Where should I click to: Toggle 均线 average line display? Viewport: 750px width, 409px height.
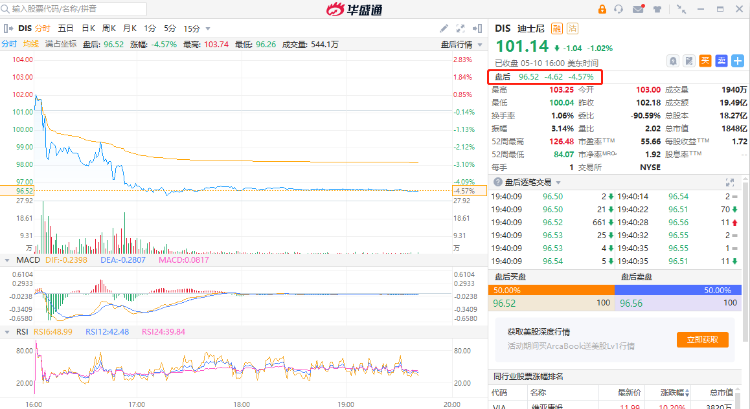pos(31,44)
